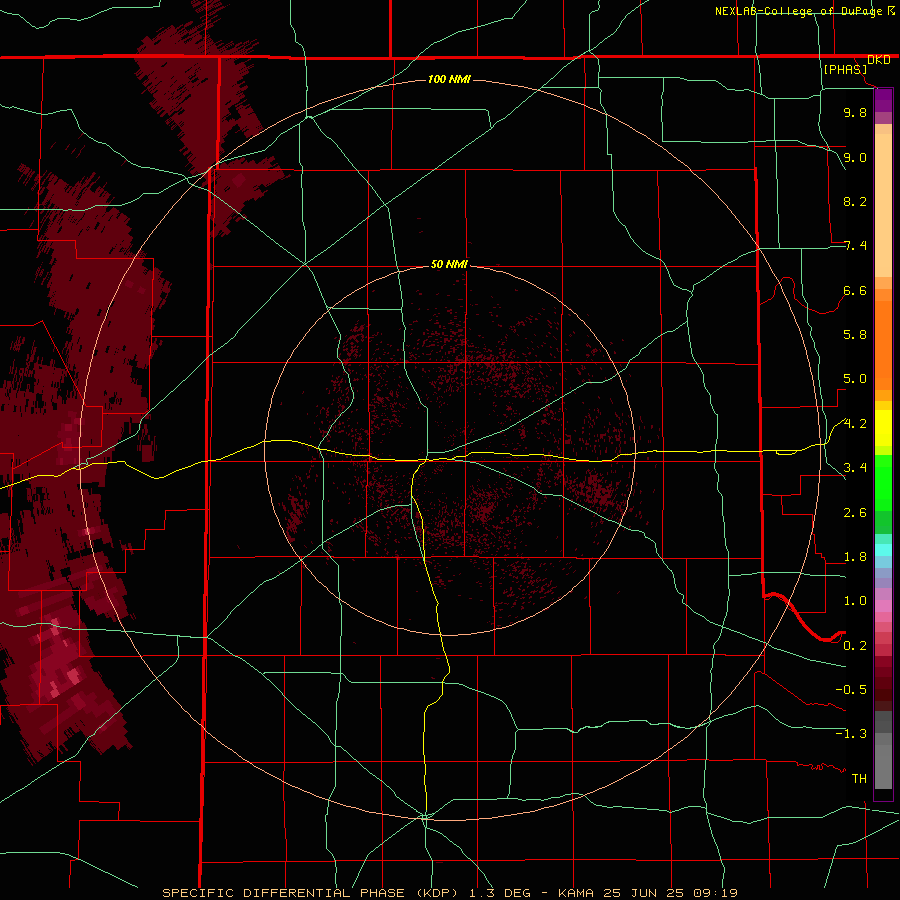Select the 7.4 value on the color scale
The height and width of the screenshot is (900, 900).
pos(855,246)
